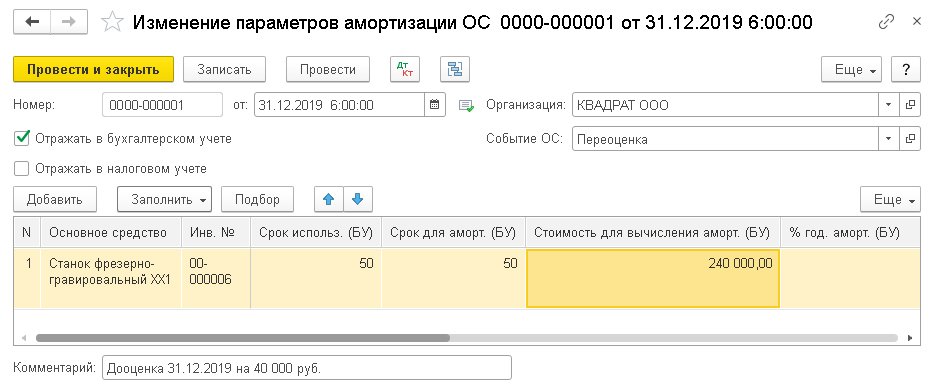Enable Отражать в налоговом учете checkbox

point(21,169)
